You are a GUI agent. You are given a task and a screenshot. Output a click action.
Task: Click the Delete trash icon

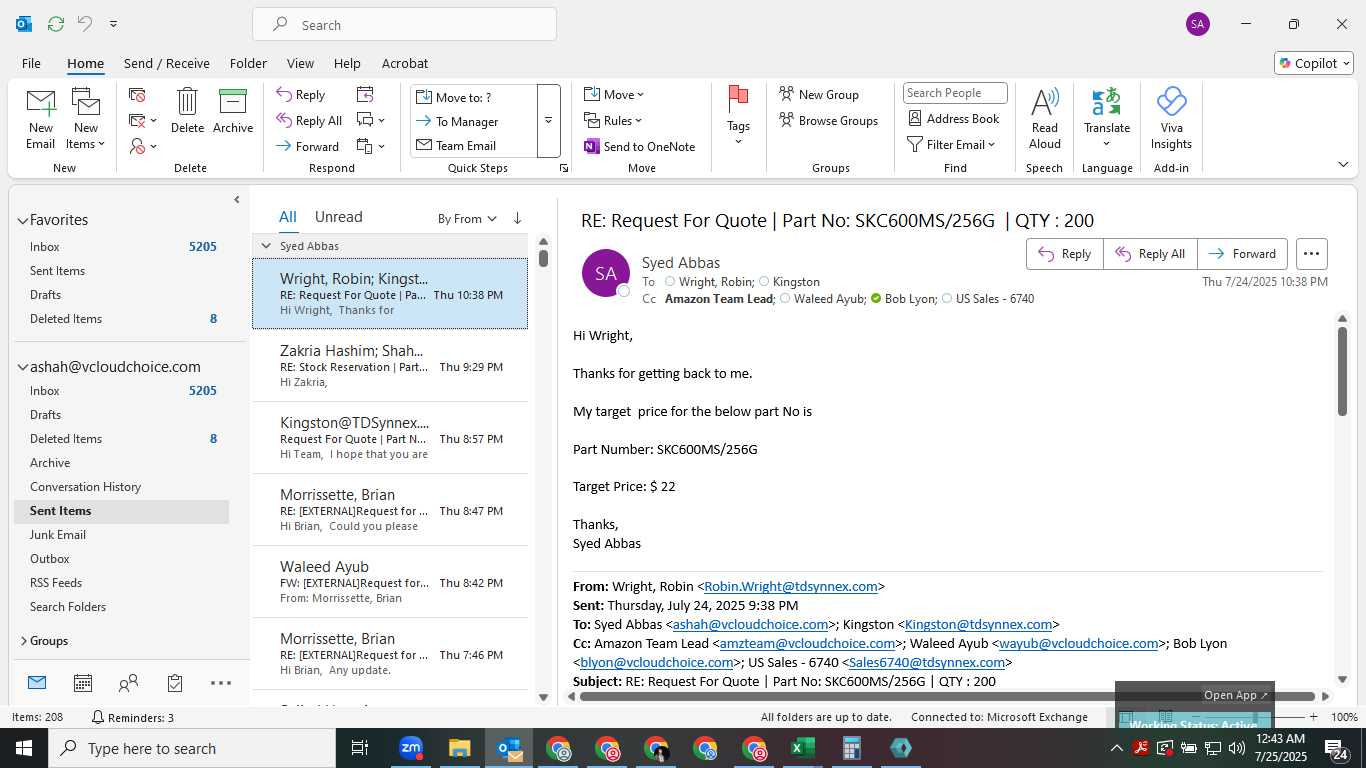pos(187,110)
